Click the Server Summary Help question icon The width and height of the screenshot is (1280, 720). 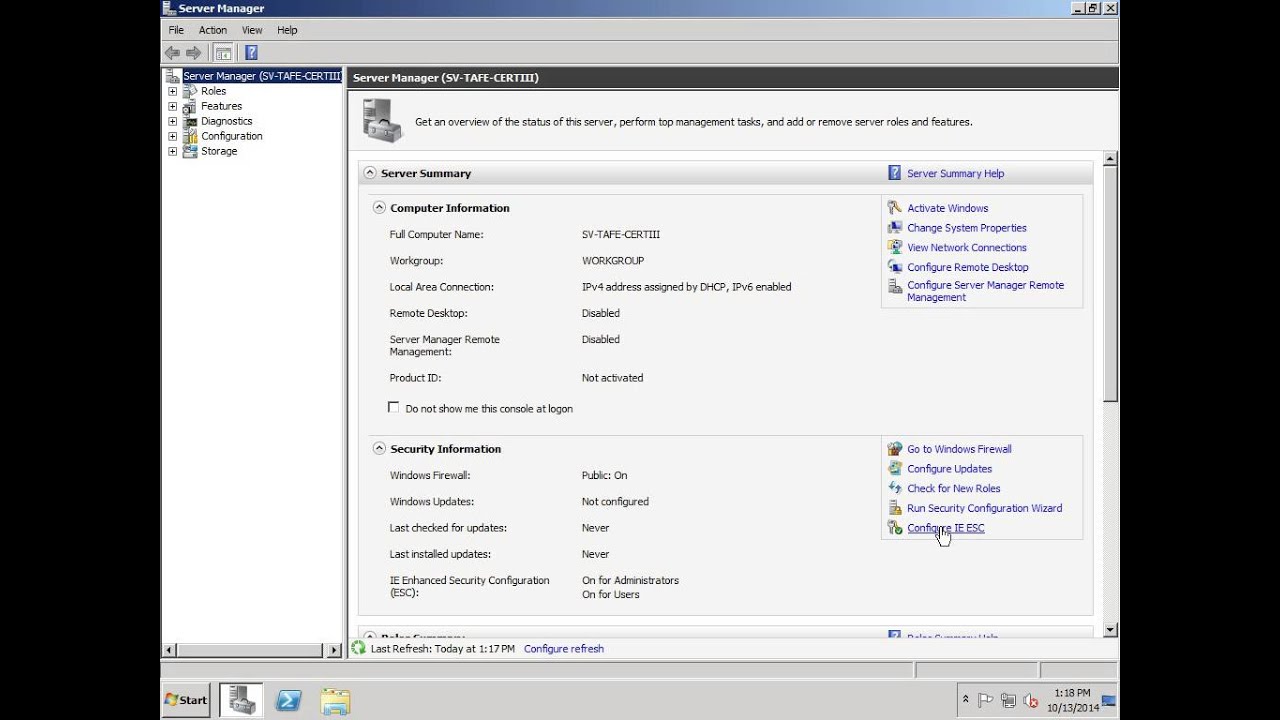[895, 173]
